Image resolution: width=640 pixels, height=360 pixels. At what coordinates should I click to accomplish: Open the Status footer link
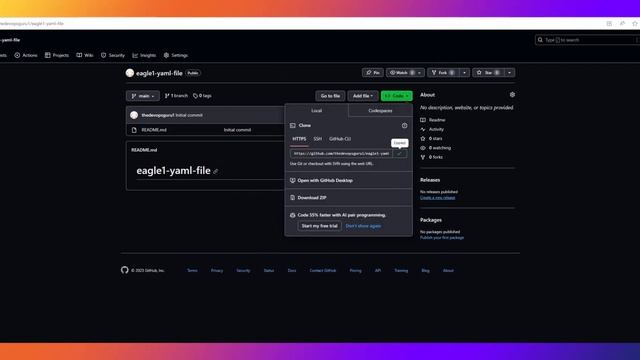[x=269, y=271]
